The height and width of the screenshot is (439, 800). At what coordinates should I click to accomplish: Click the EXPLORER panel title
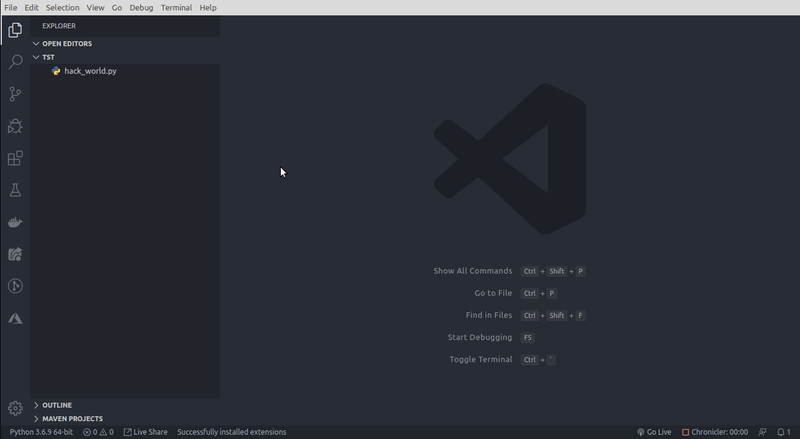[59, 26]
